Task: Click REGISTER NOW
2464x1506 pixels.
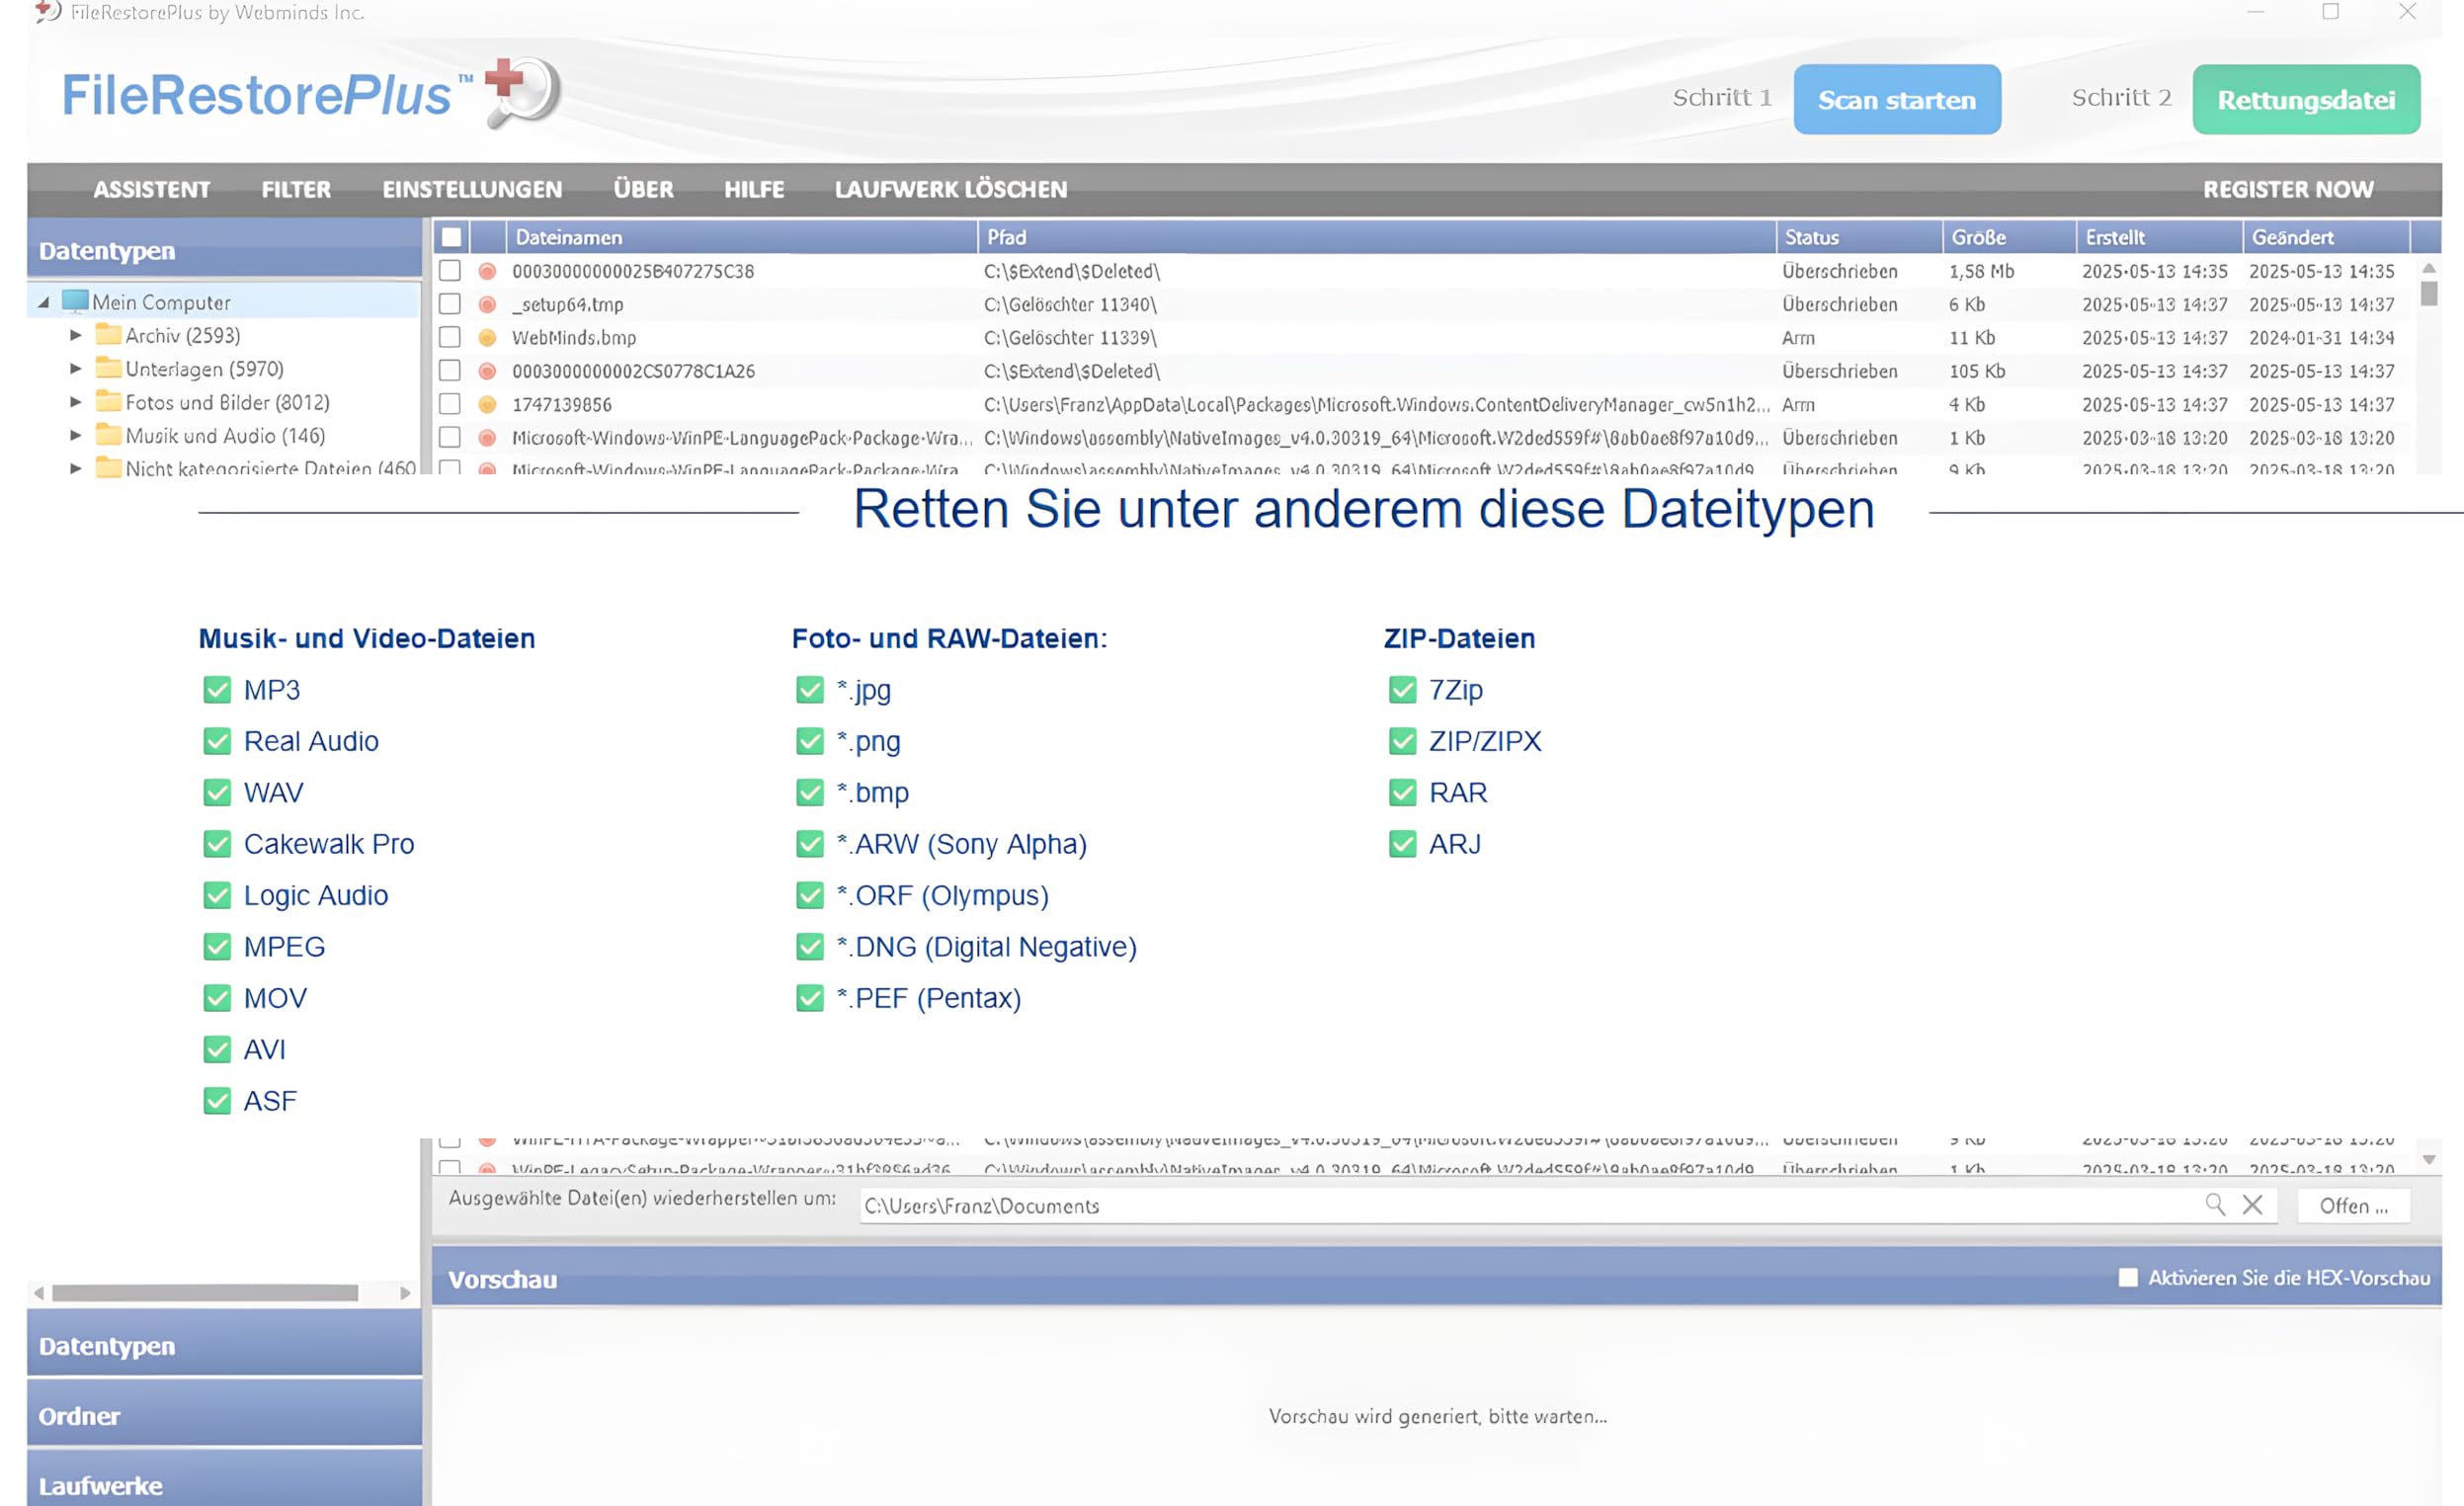Action: (x=2288, y=189)
